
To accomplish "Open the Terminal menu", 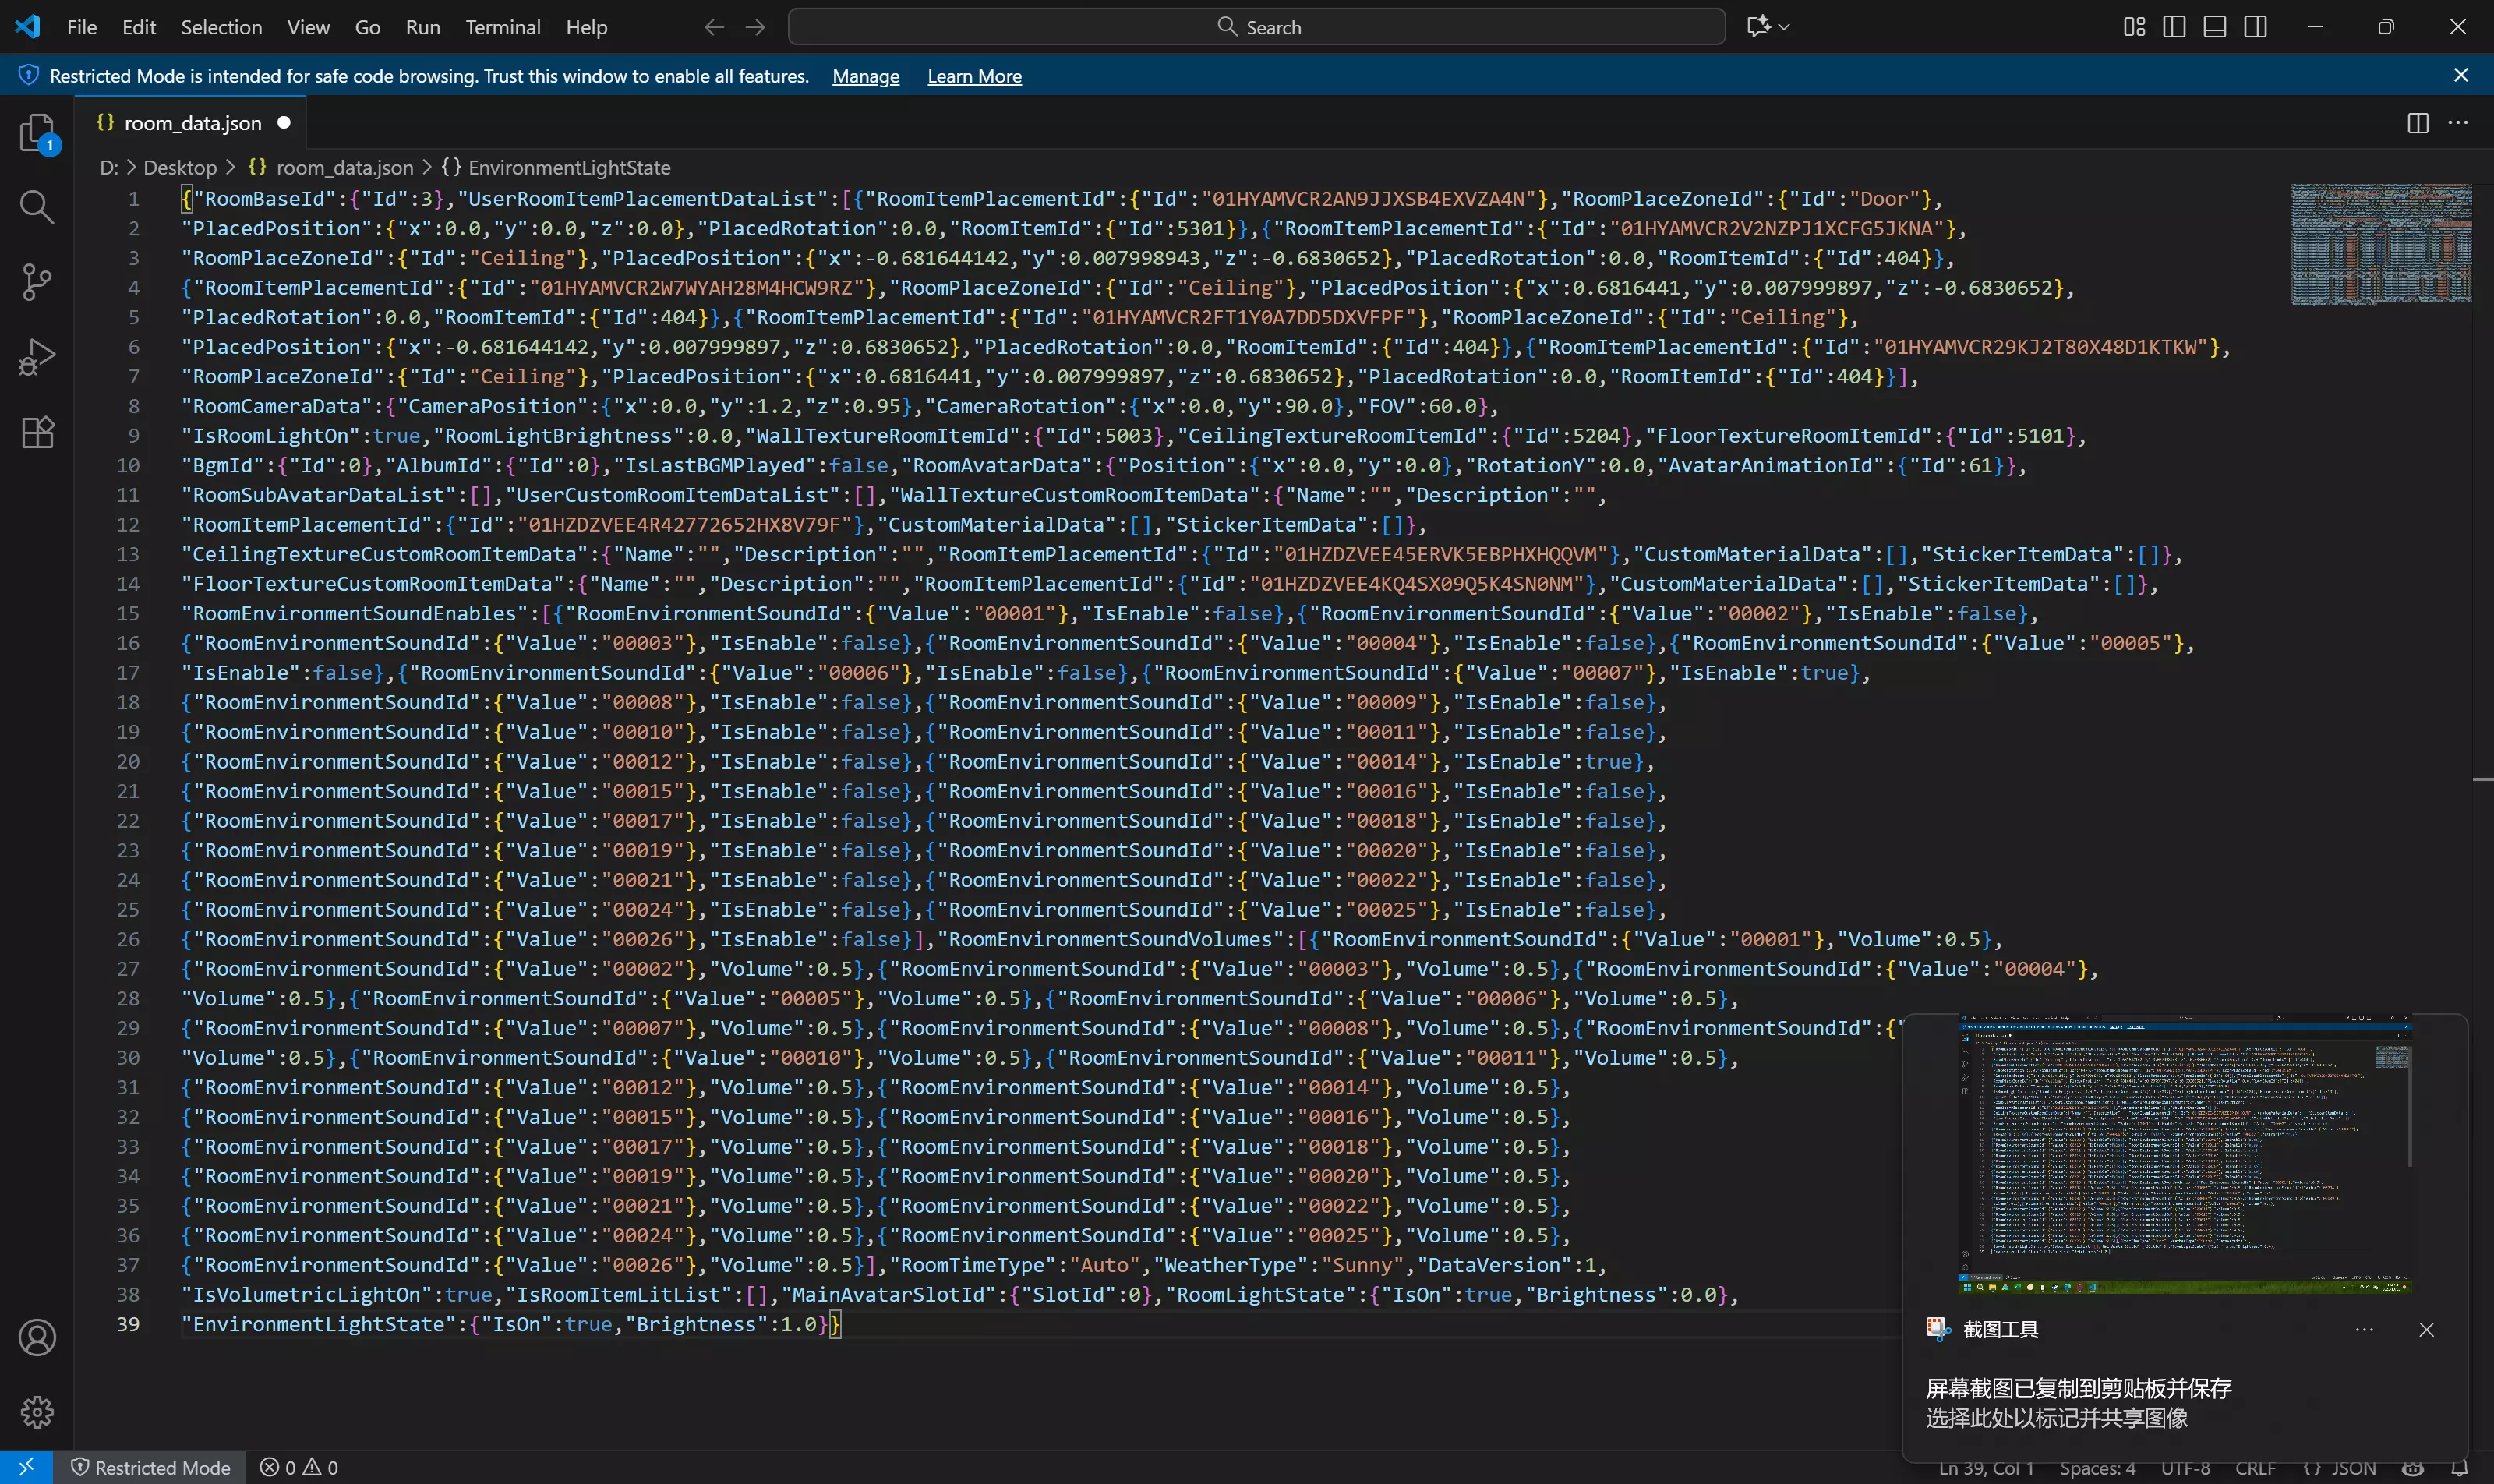I will [502, 27].
